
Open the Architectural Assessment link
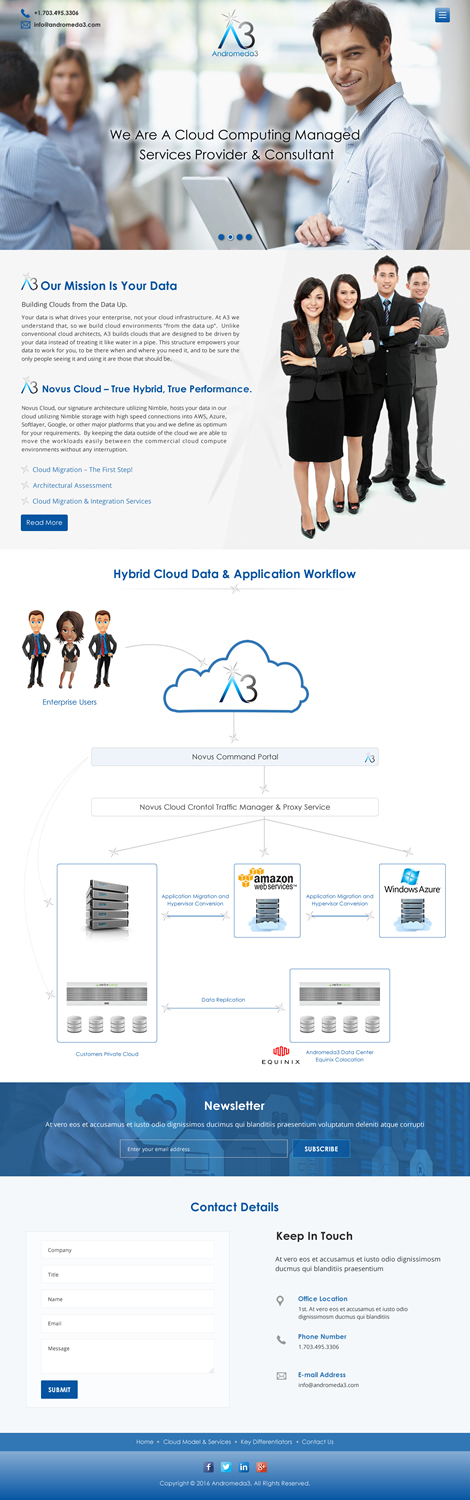(x=72, y=485)
